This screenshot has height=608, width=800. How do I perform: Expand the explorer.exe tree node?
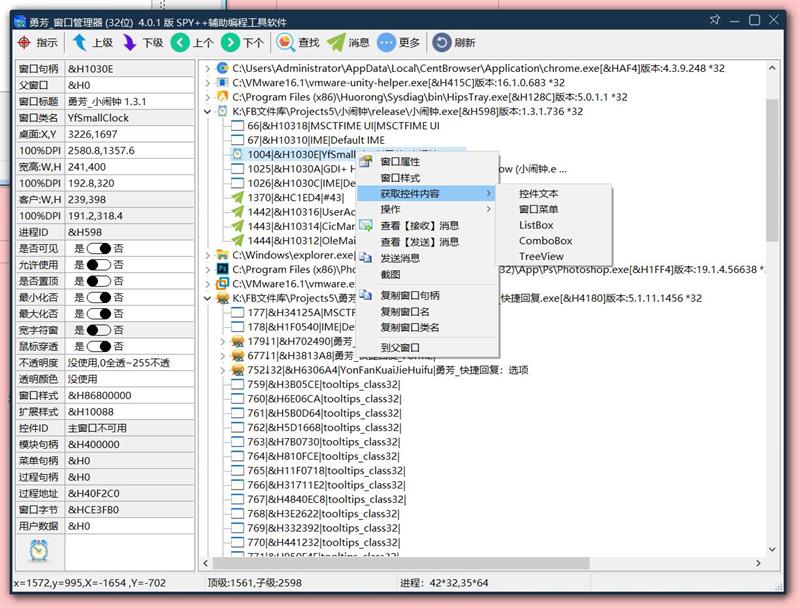pyautogui.click(x=207, y=255)
